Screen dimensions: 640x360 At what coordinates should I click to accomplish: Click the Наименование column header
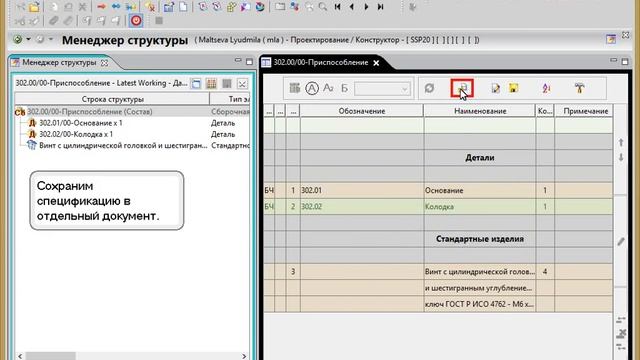click(x=480, y=111)
